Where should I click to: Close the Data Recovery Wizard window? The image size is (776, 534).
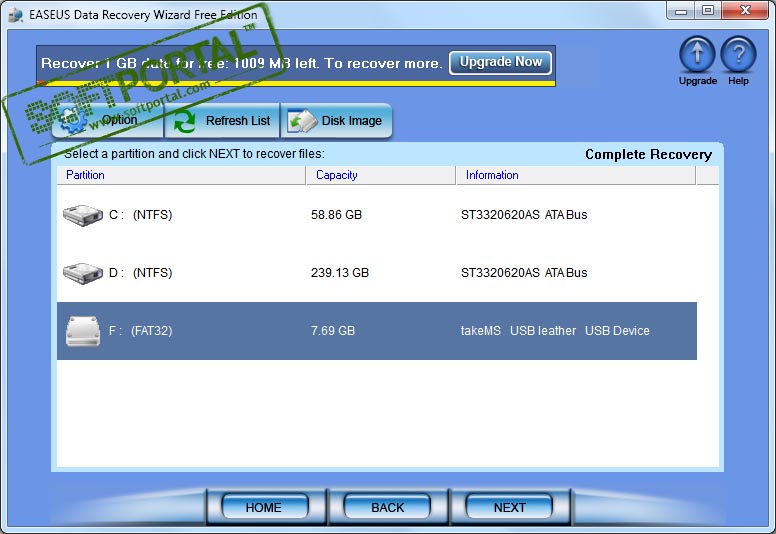coord(745,11)
